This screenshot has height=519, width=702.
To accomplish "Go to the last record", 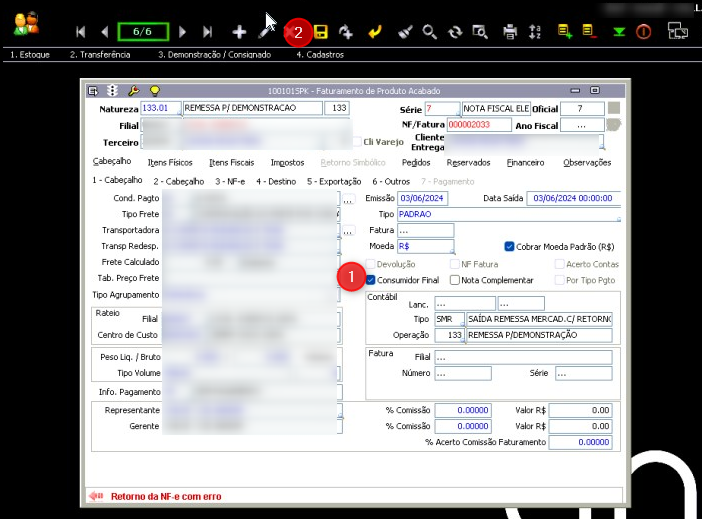I will 208,32.
